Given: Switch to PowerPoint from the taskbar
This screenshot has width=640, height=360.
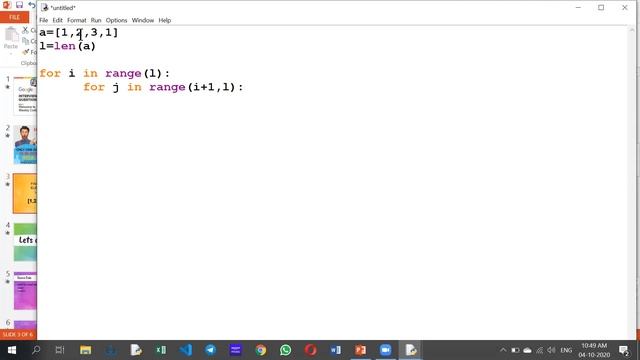Looking at the screenshot, I should coord(360,350).
